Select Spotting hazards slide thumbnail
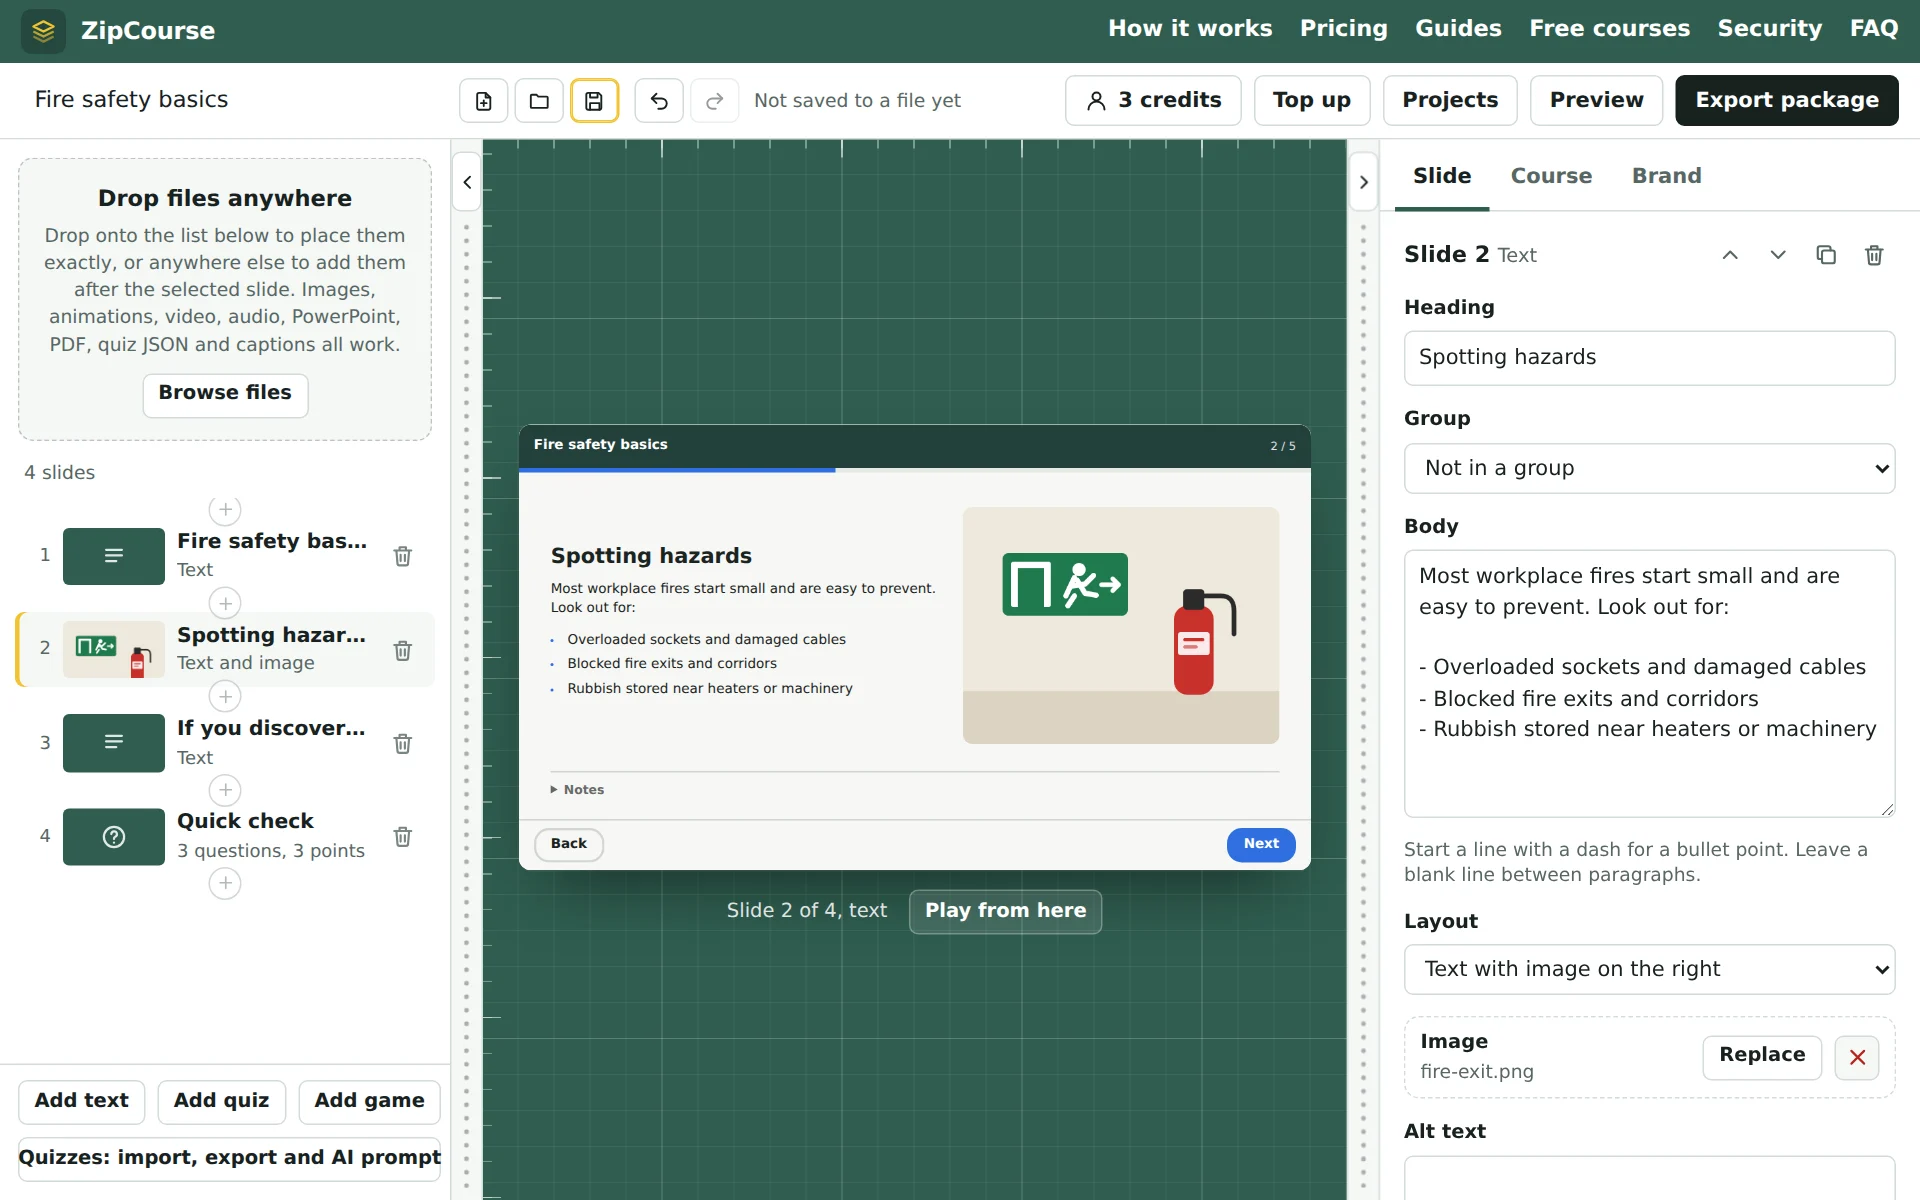The image size is (1920, 1200). pos(114,649)
